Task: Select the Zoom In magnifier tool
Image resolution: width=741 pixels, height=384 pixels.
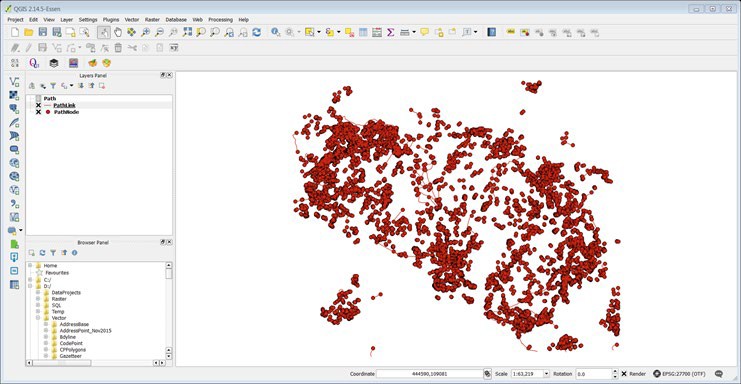Action: pyautogui.click(x=146, y=32)
